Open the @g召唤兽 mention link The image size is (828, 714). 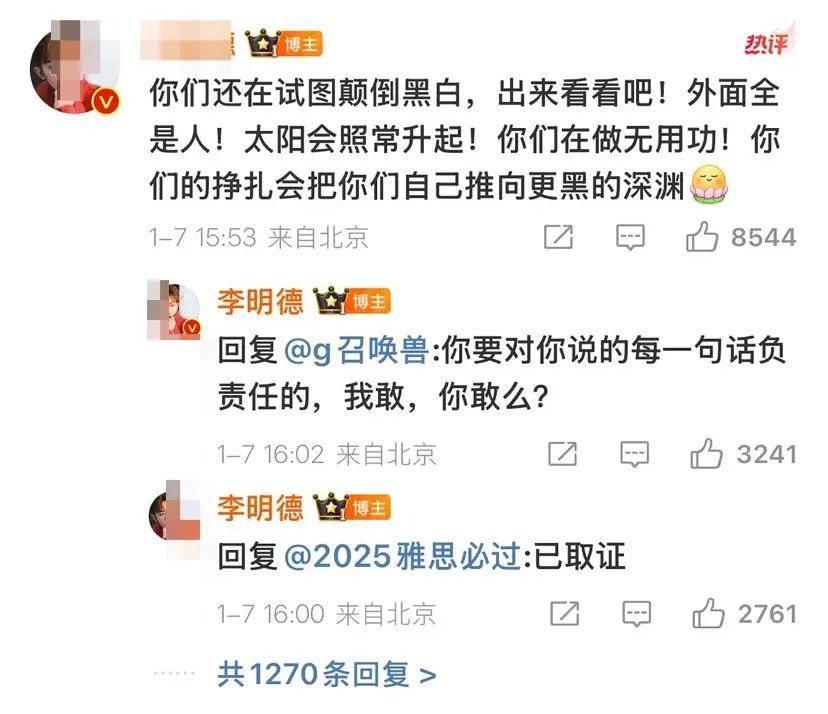click(x=356, y=350)
